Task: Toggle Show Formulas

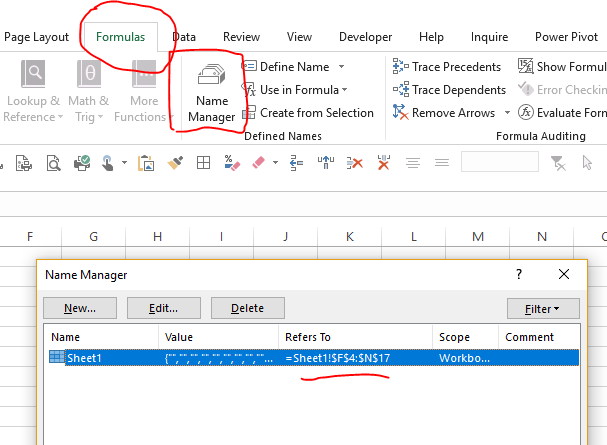Action: point(562,67)
